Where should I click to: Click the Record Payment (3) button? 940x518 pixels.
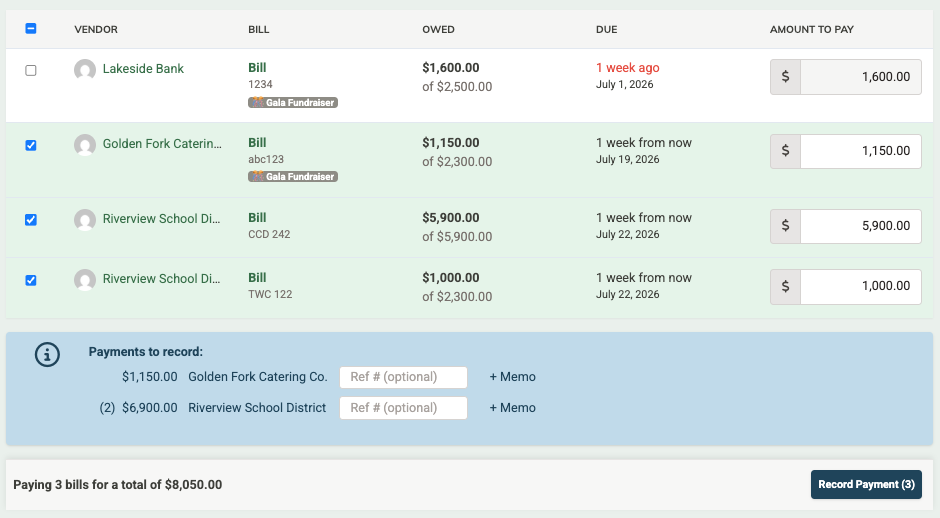(x=866, y=484)
